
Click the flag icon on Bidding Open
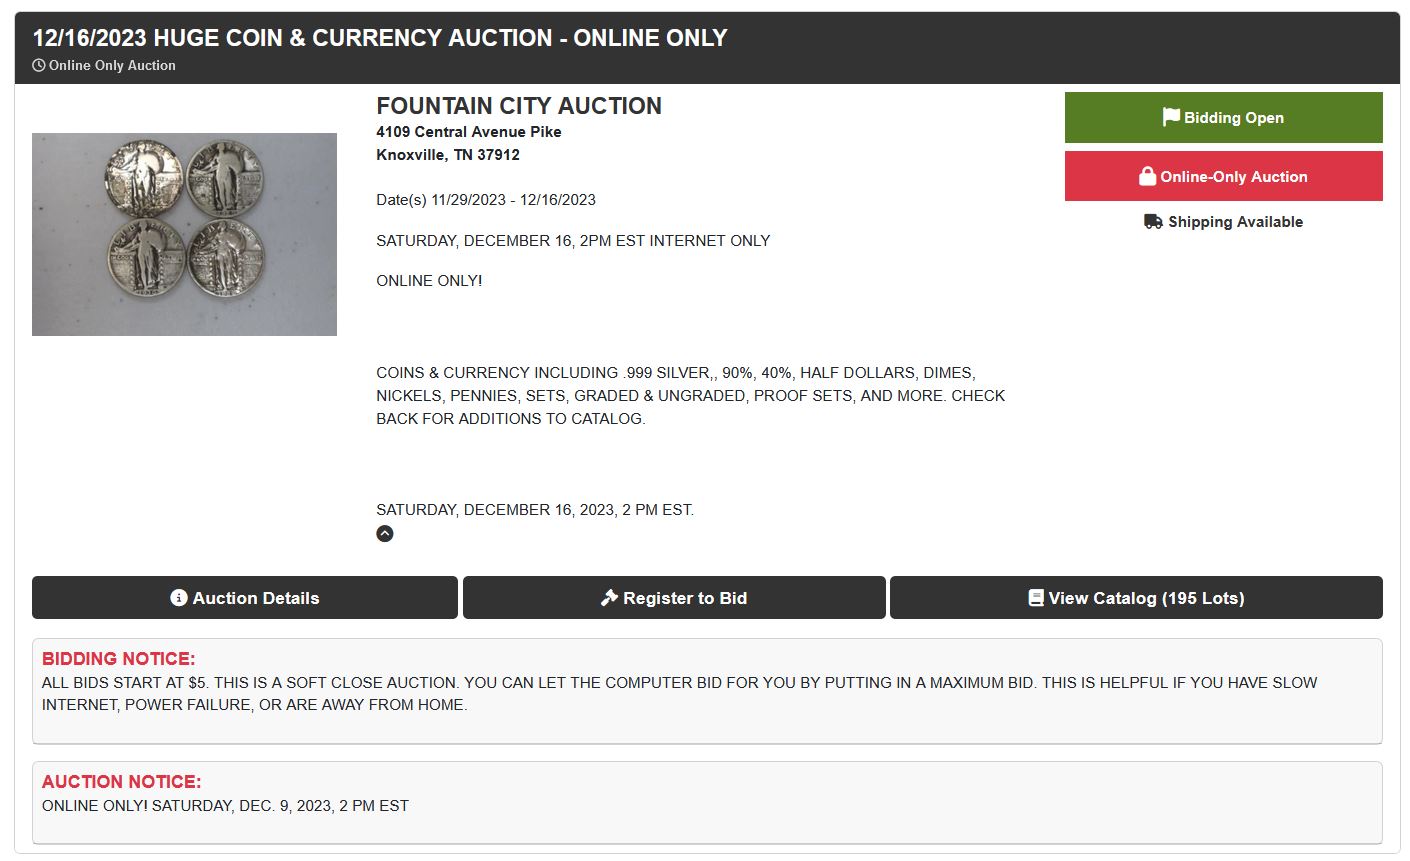pyautogui.click(x=1171, y=117)
